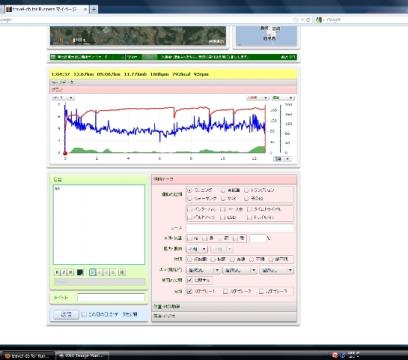
Task: Click the italic I editor toolbar icon
Action: point(64,272)
